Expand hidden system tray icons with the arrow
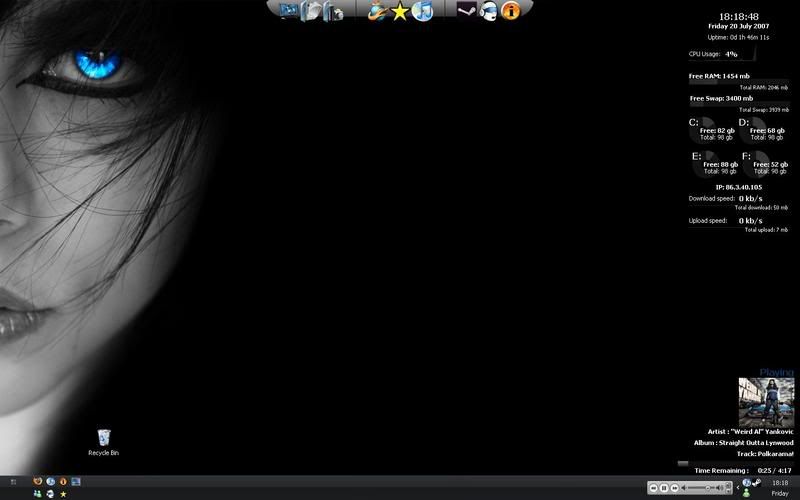Image resolution: width=800 pixels, height=500 pixels. (x=737, y=488)
